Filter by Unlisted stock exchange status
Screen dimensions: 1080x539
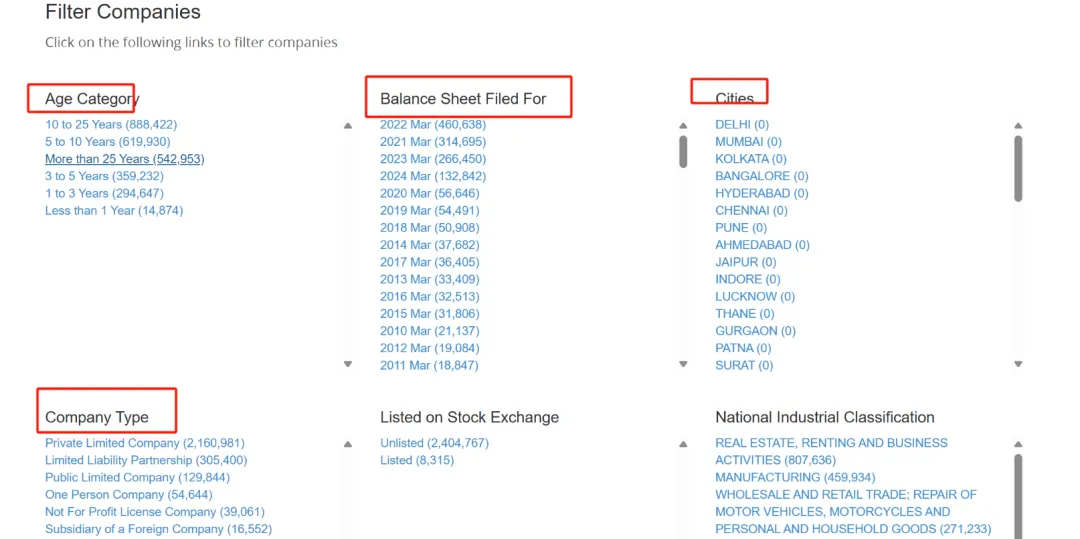coord(434,443)
